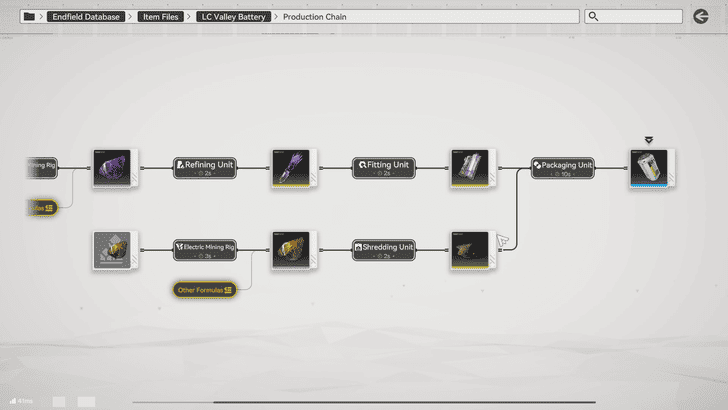Navigate to the LC Valley Battery breadcrumb
Viewport: 728px width, 410px height.
pyautogui.click(x=233, y=17)
